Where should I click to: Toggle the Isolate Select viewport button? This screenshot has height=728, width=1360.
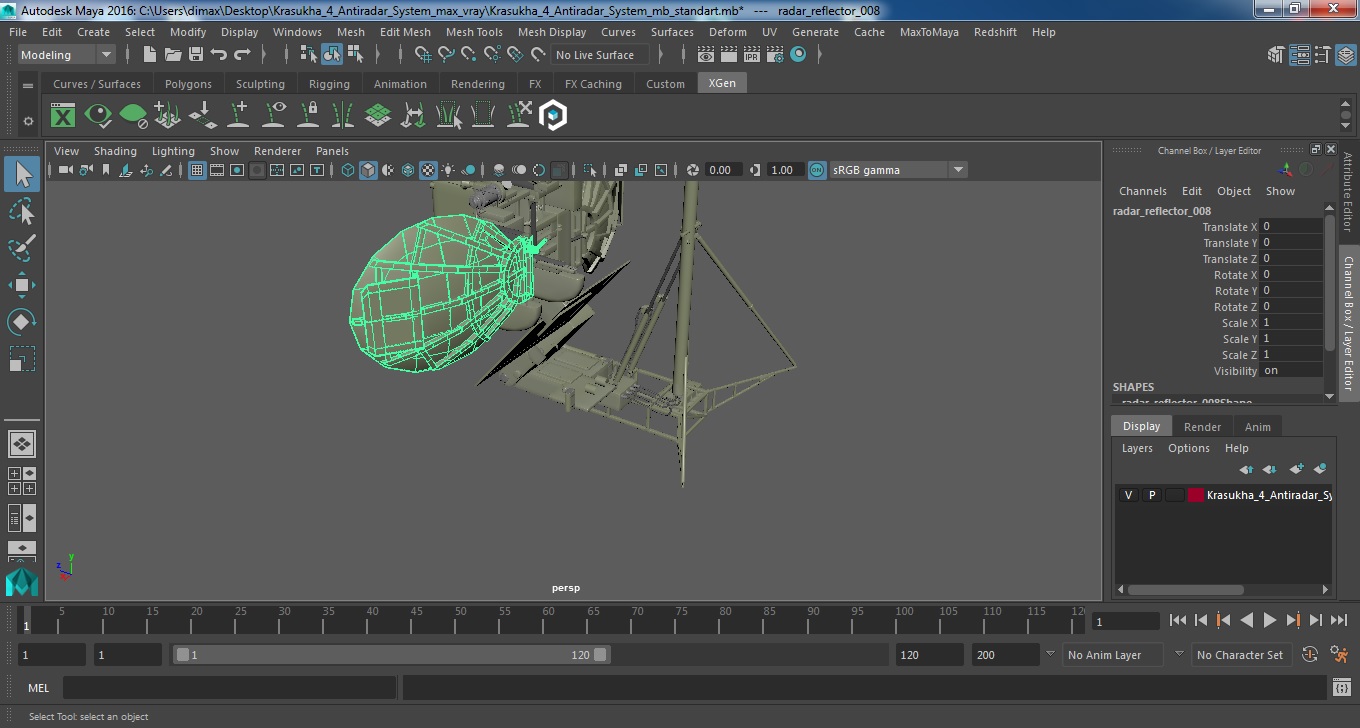coord(590,170)
